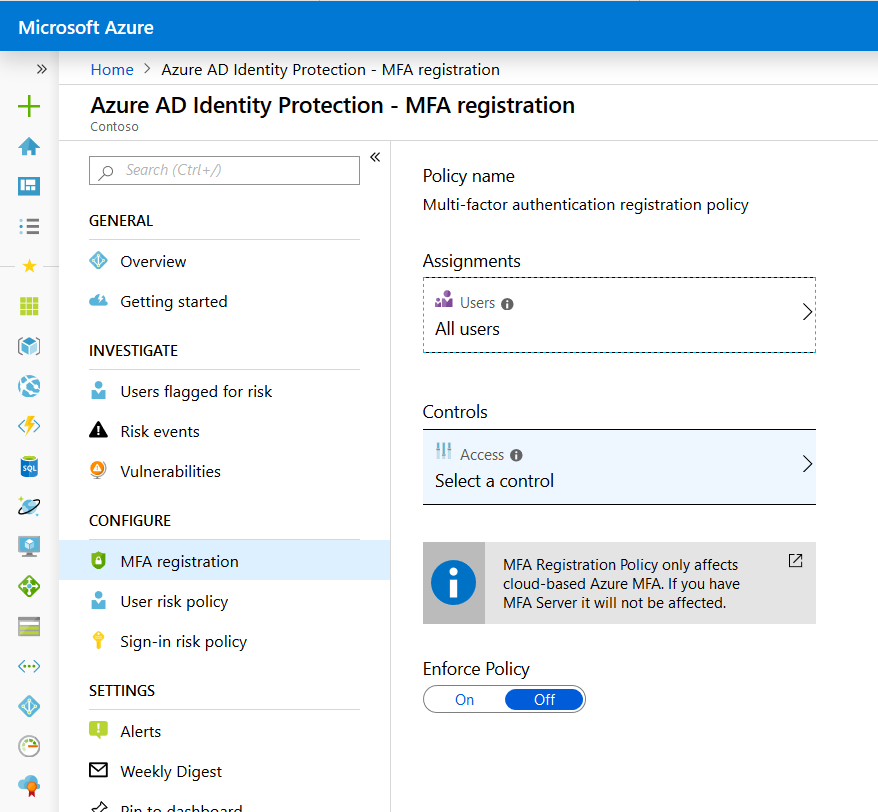878x812 pixels.
Task: Open Alerts settings item
Action: click(x=224, y=731)
